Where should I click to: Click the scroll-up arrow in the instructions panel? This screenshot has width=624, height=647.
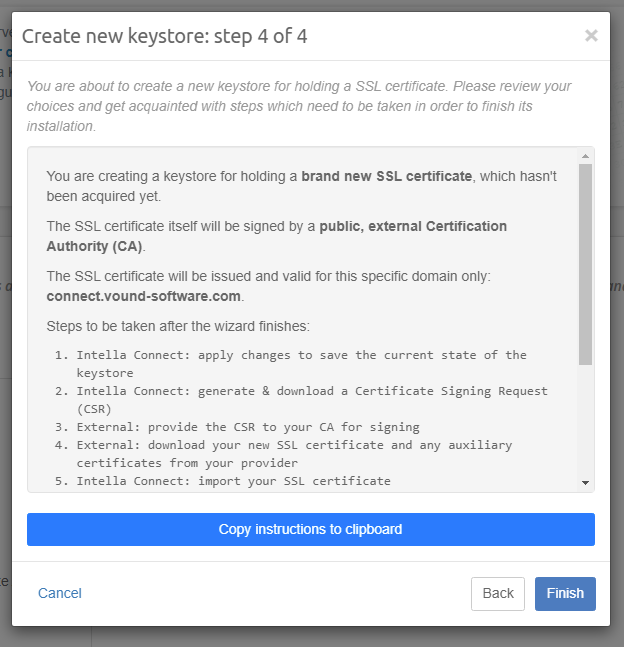[585, 156]
